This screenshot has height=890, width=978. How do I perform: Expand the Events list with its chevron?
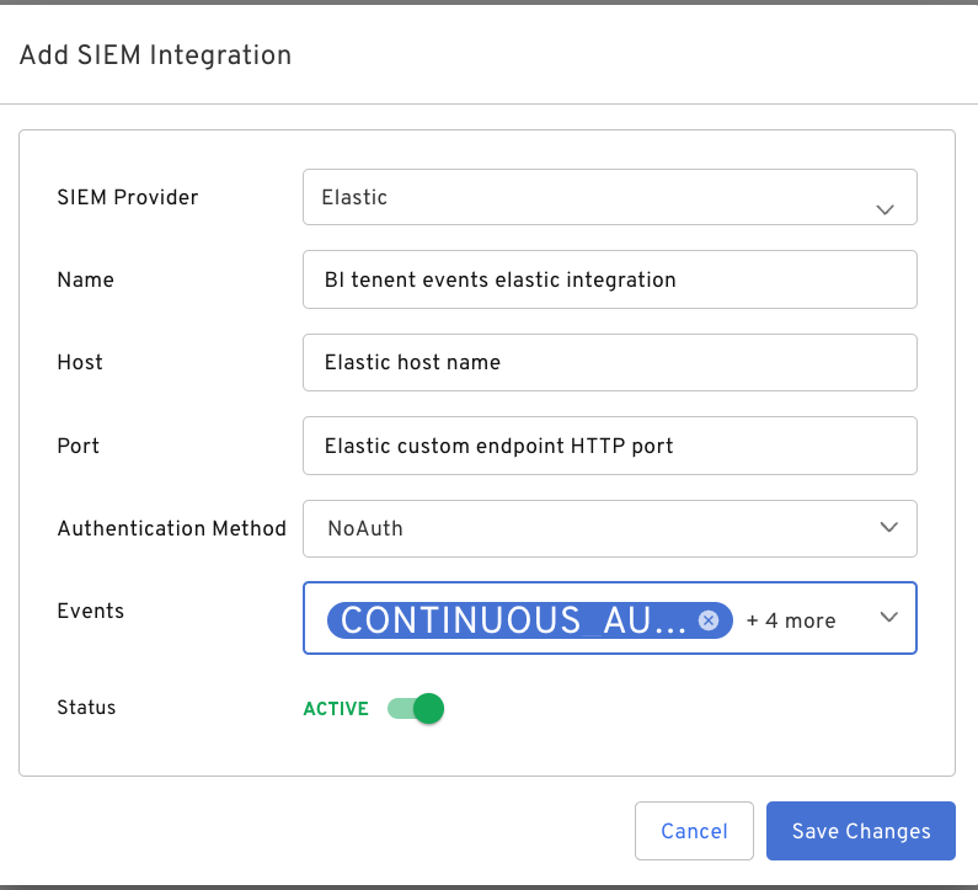(888, 617)
